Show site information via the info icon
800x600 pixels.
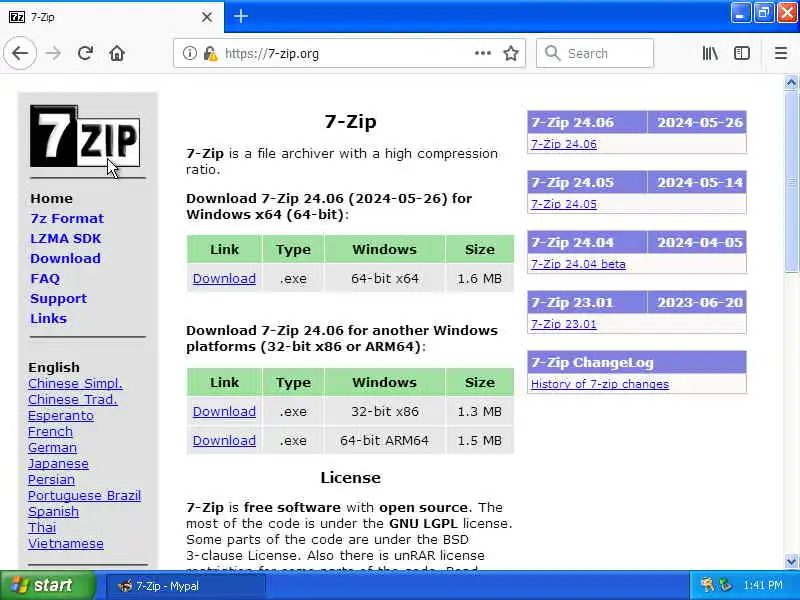pos(189,53)
